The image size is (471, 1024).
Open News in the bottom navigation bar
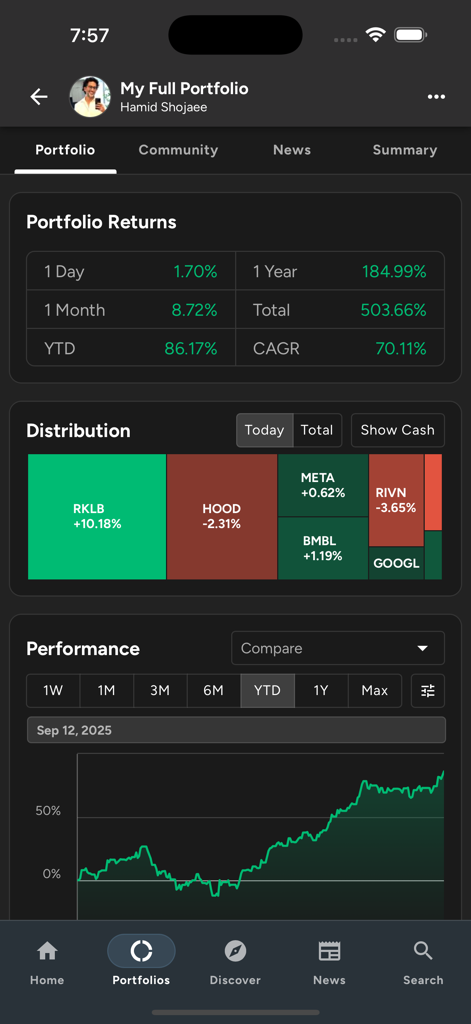329,961
